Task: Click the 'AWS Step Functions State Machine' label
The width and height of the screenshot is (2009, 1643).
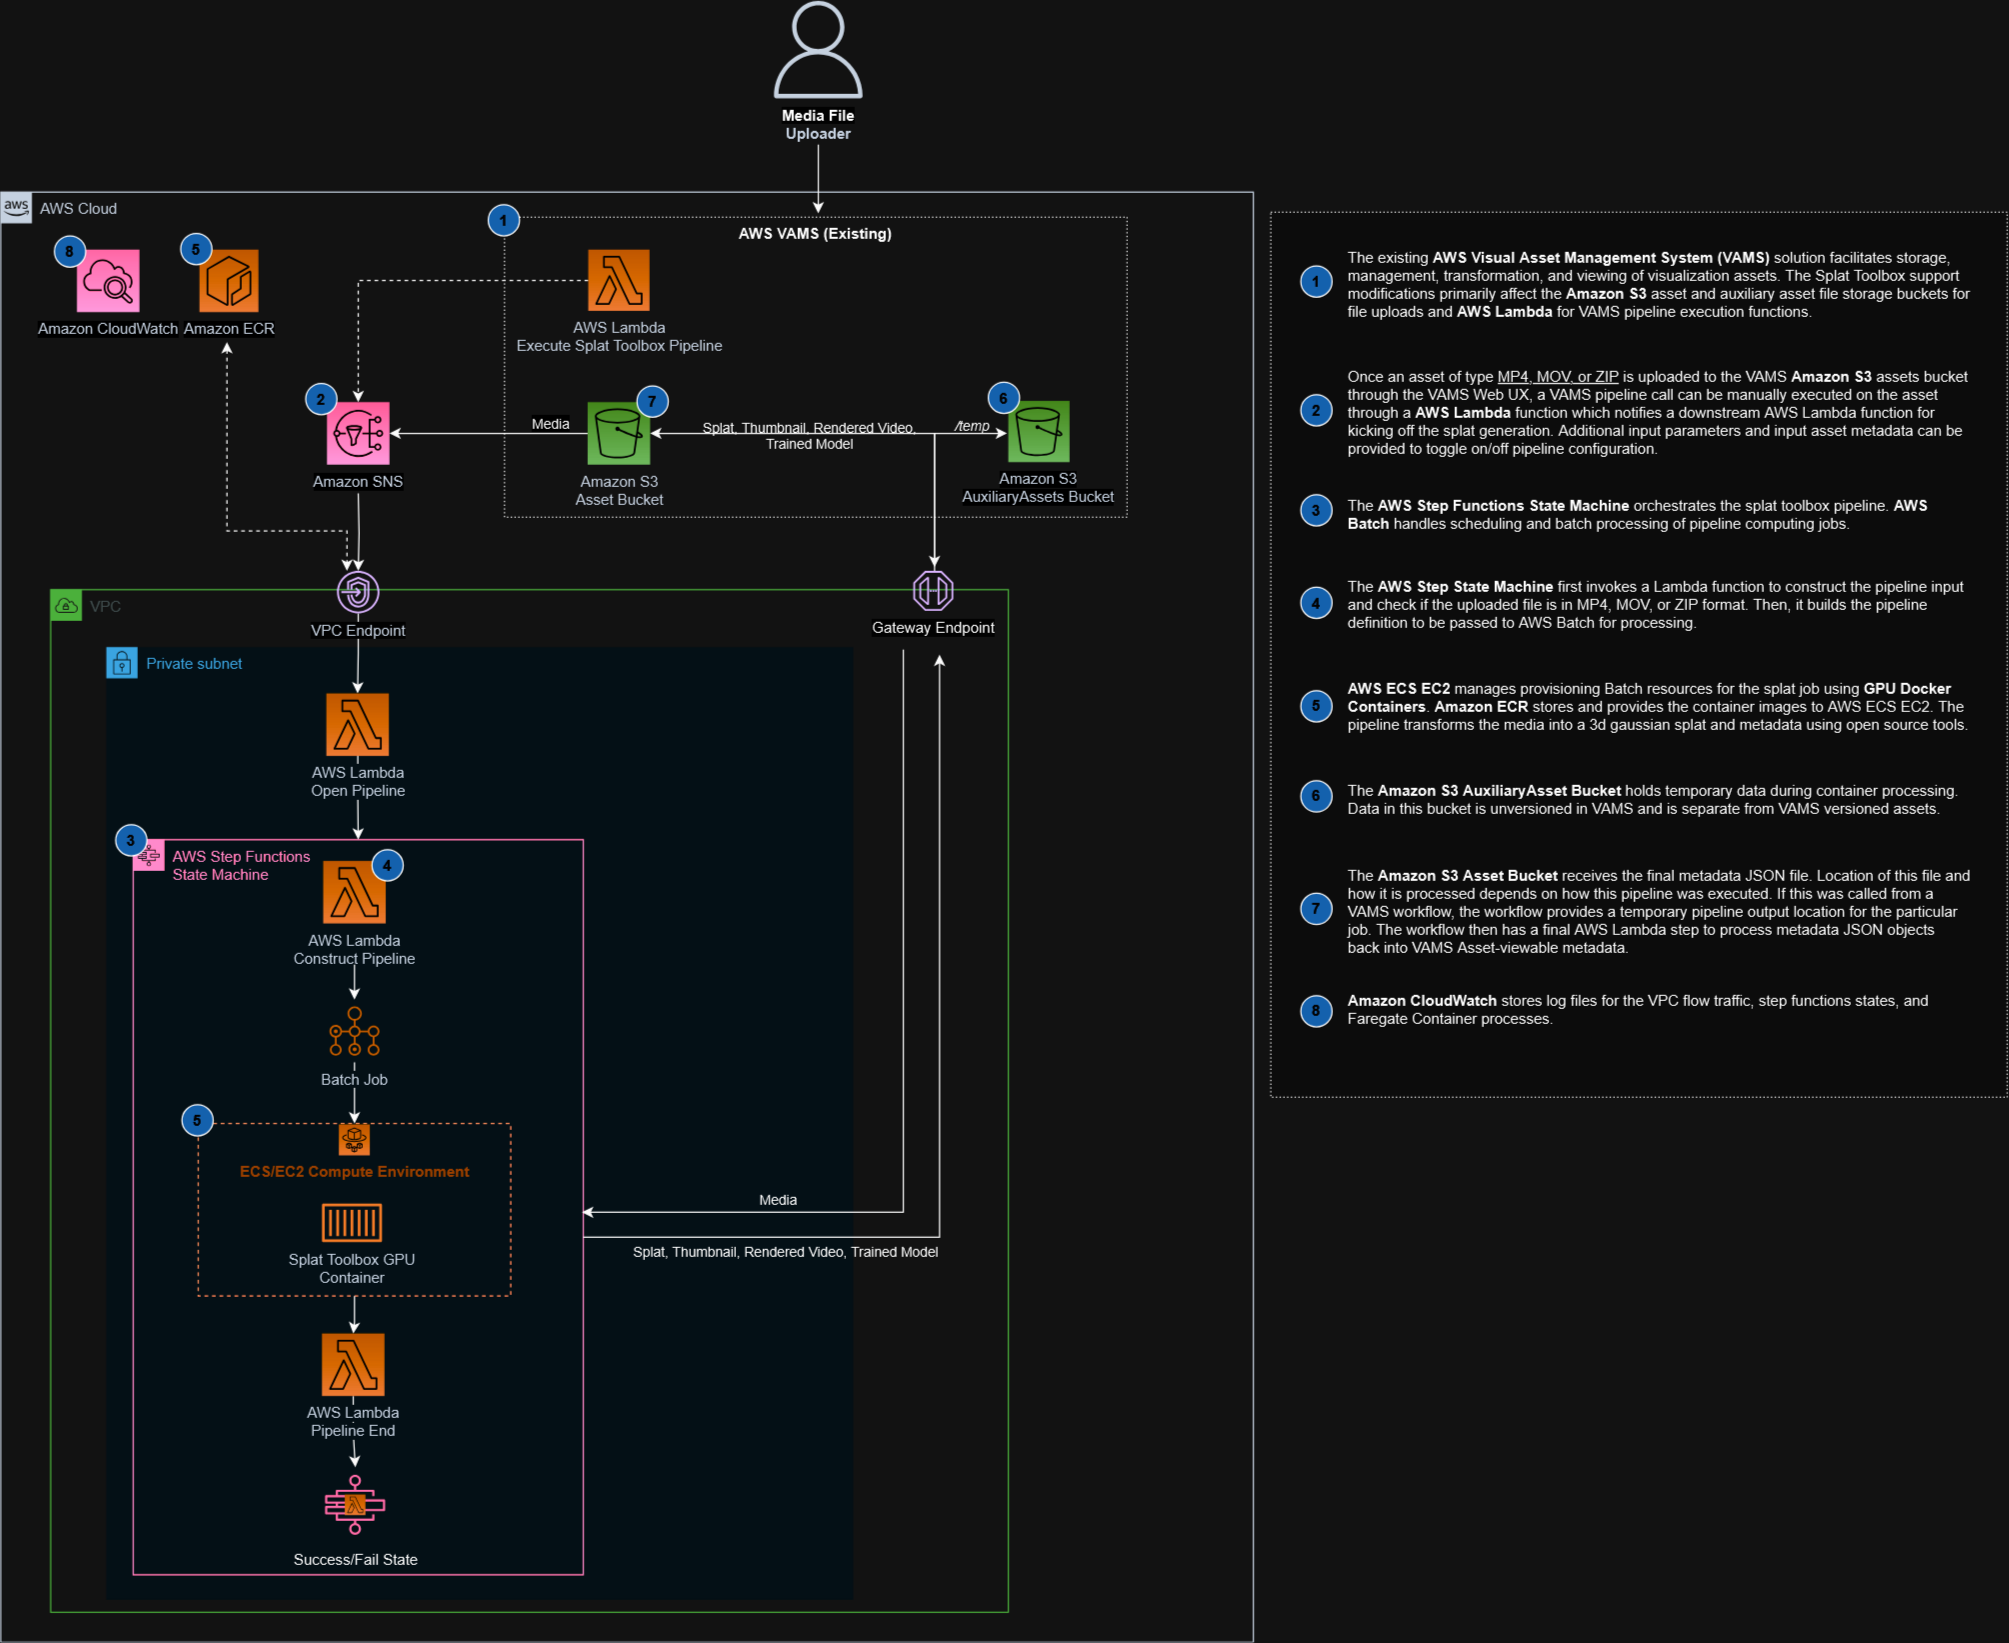Action: coord(241,866)
